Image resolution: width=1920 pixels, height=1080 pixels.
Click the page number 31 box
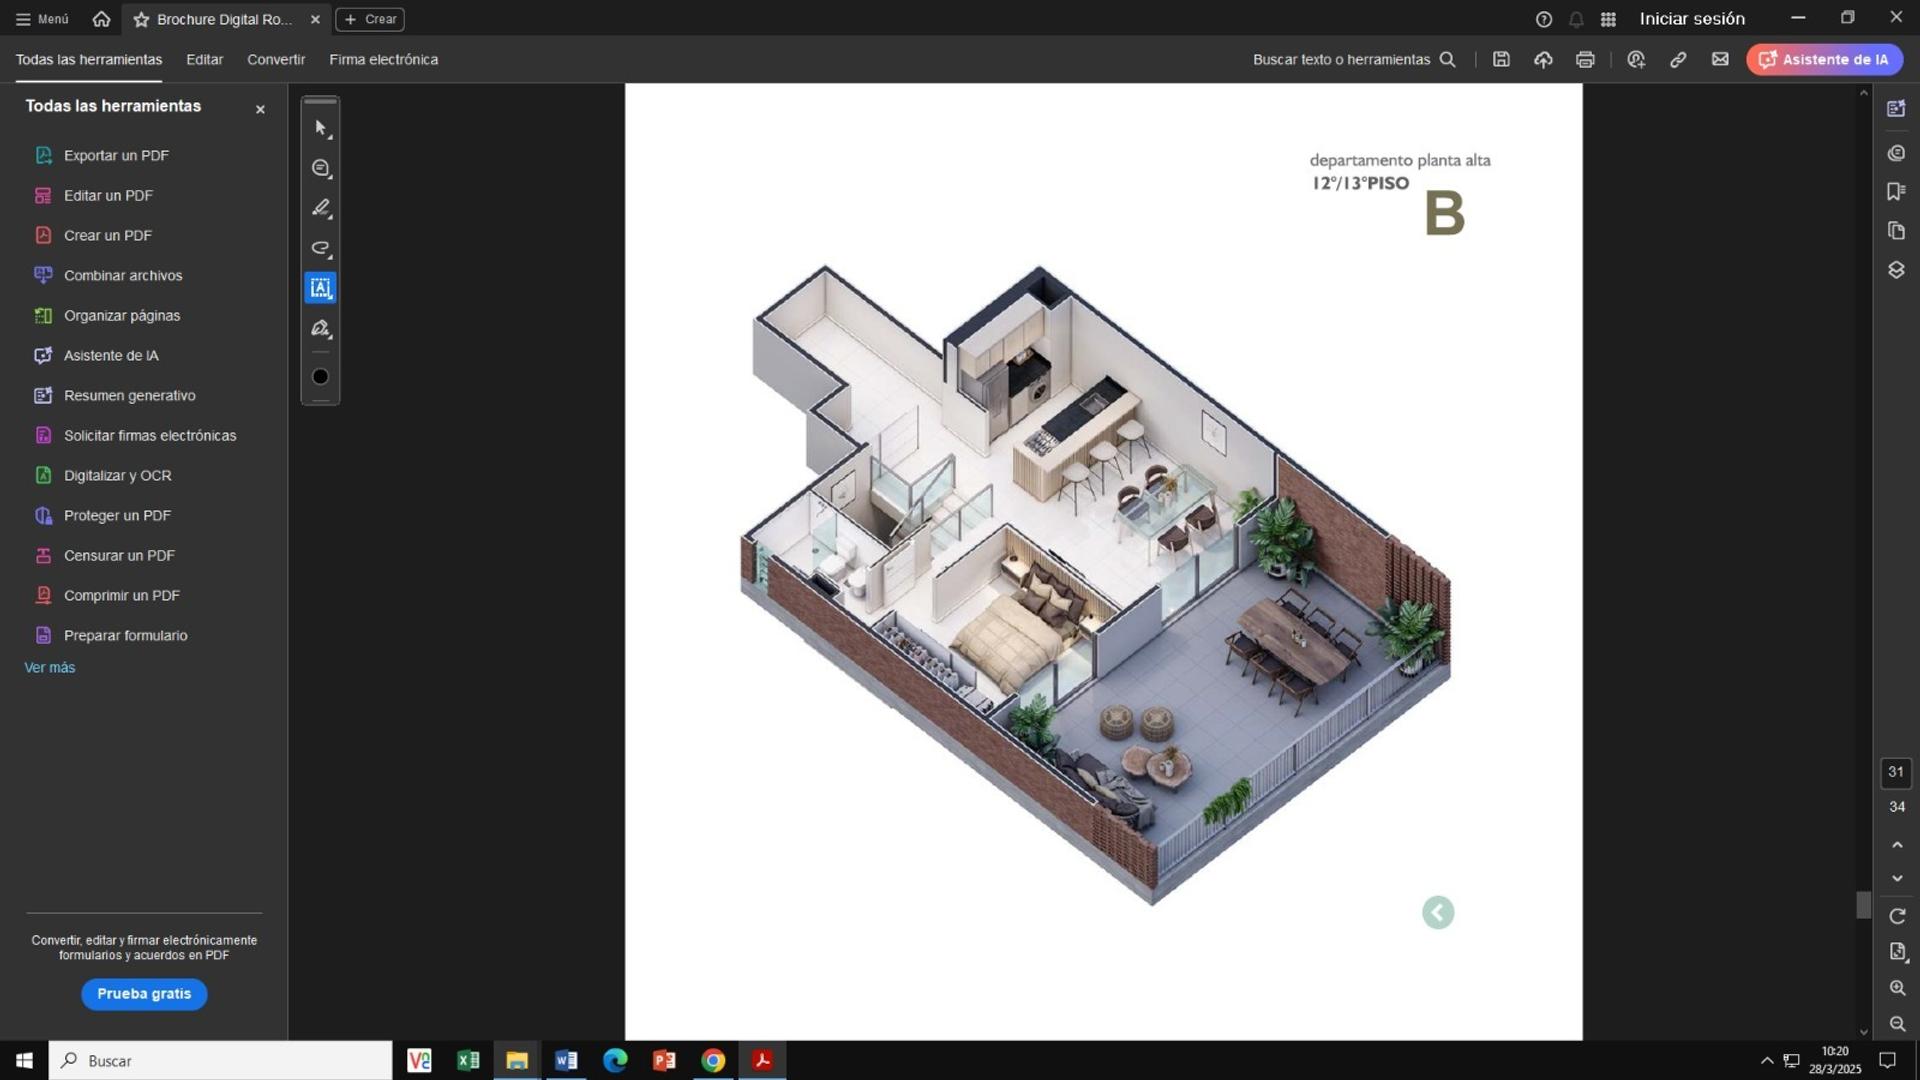click(x=1896, y=772)
